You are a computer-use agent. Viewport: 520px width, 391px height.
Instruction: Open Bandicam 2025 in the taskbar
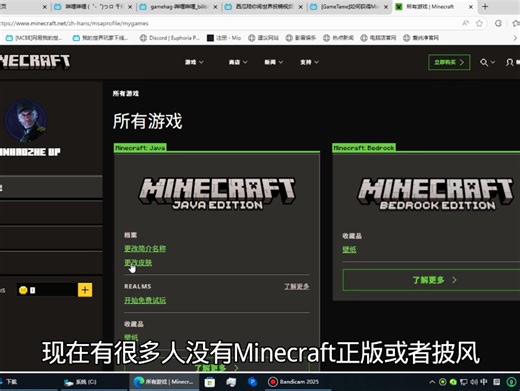click(x=293, y=382)
